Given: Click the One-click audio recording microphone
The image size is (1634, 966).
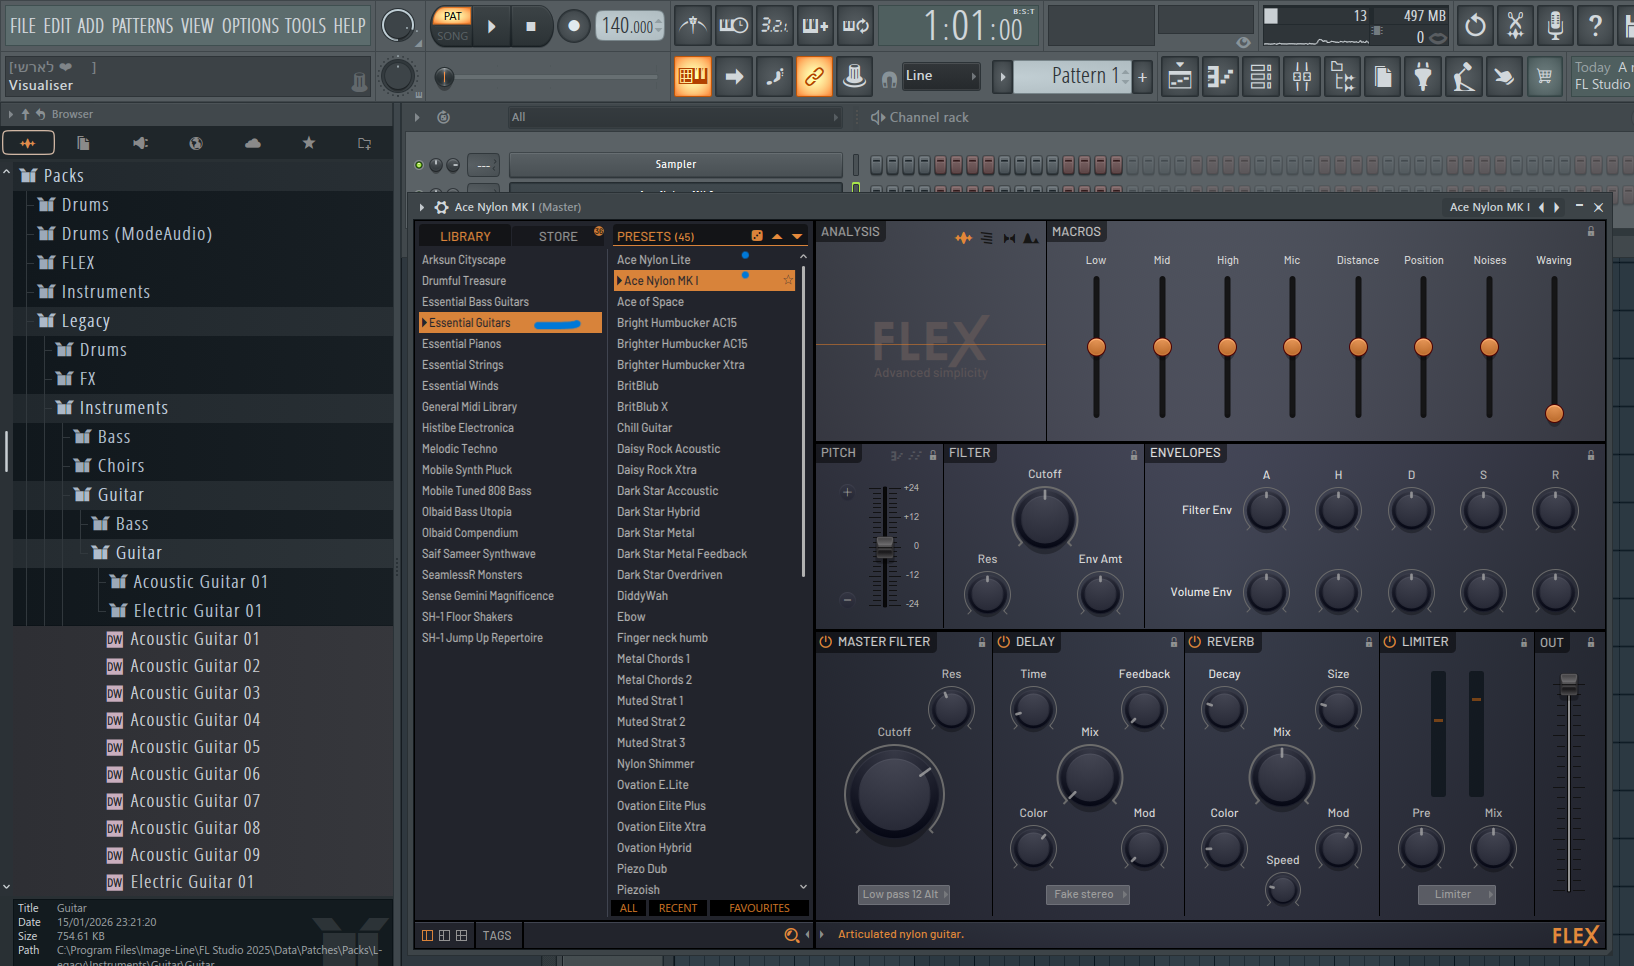Looking at the screenshot, I should point(1555,26).
